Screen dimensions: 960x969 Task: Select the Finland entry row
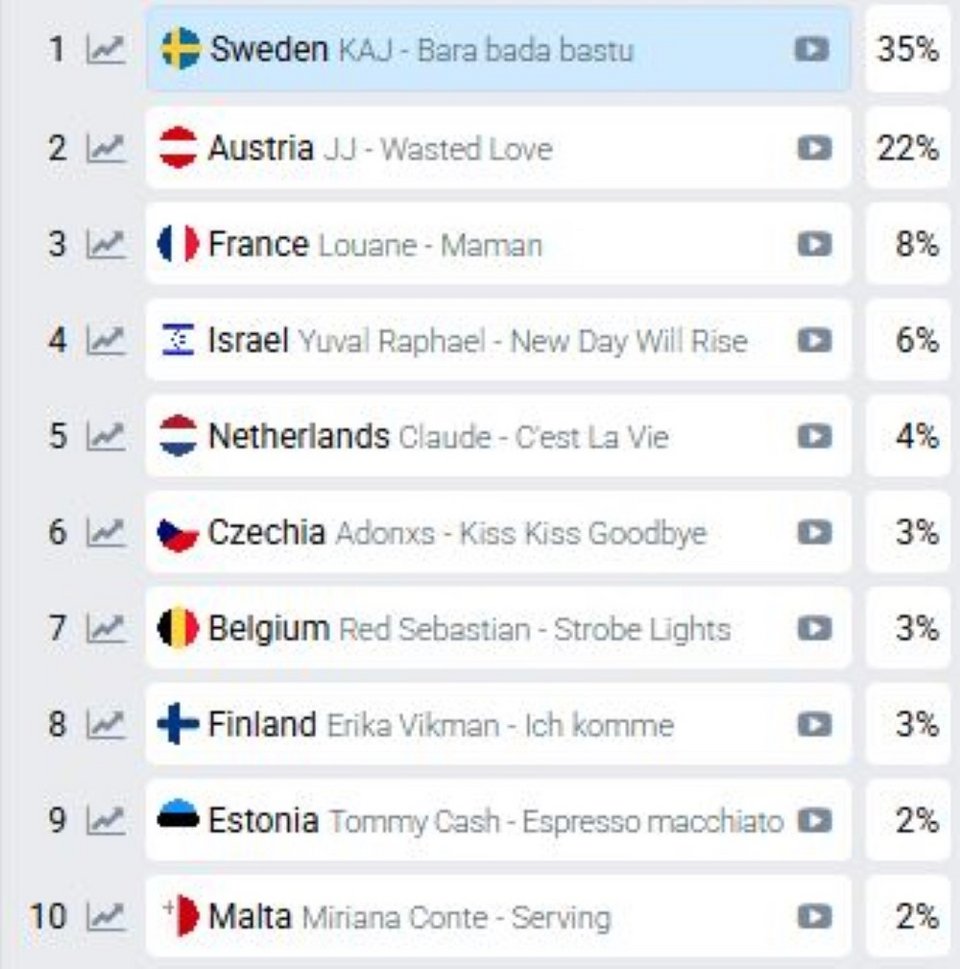[498, 724]
